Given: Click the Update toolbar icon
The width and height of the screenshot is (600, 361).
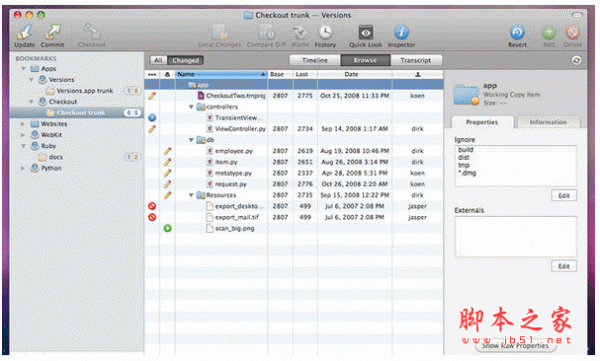Looking at the screenshot, I should click(24, 32).
